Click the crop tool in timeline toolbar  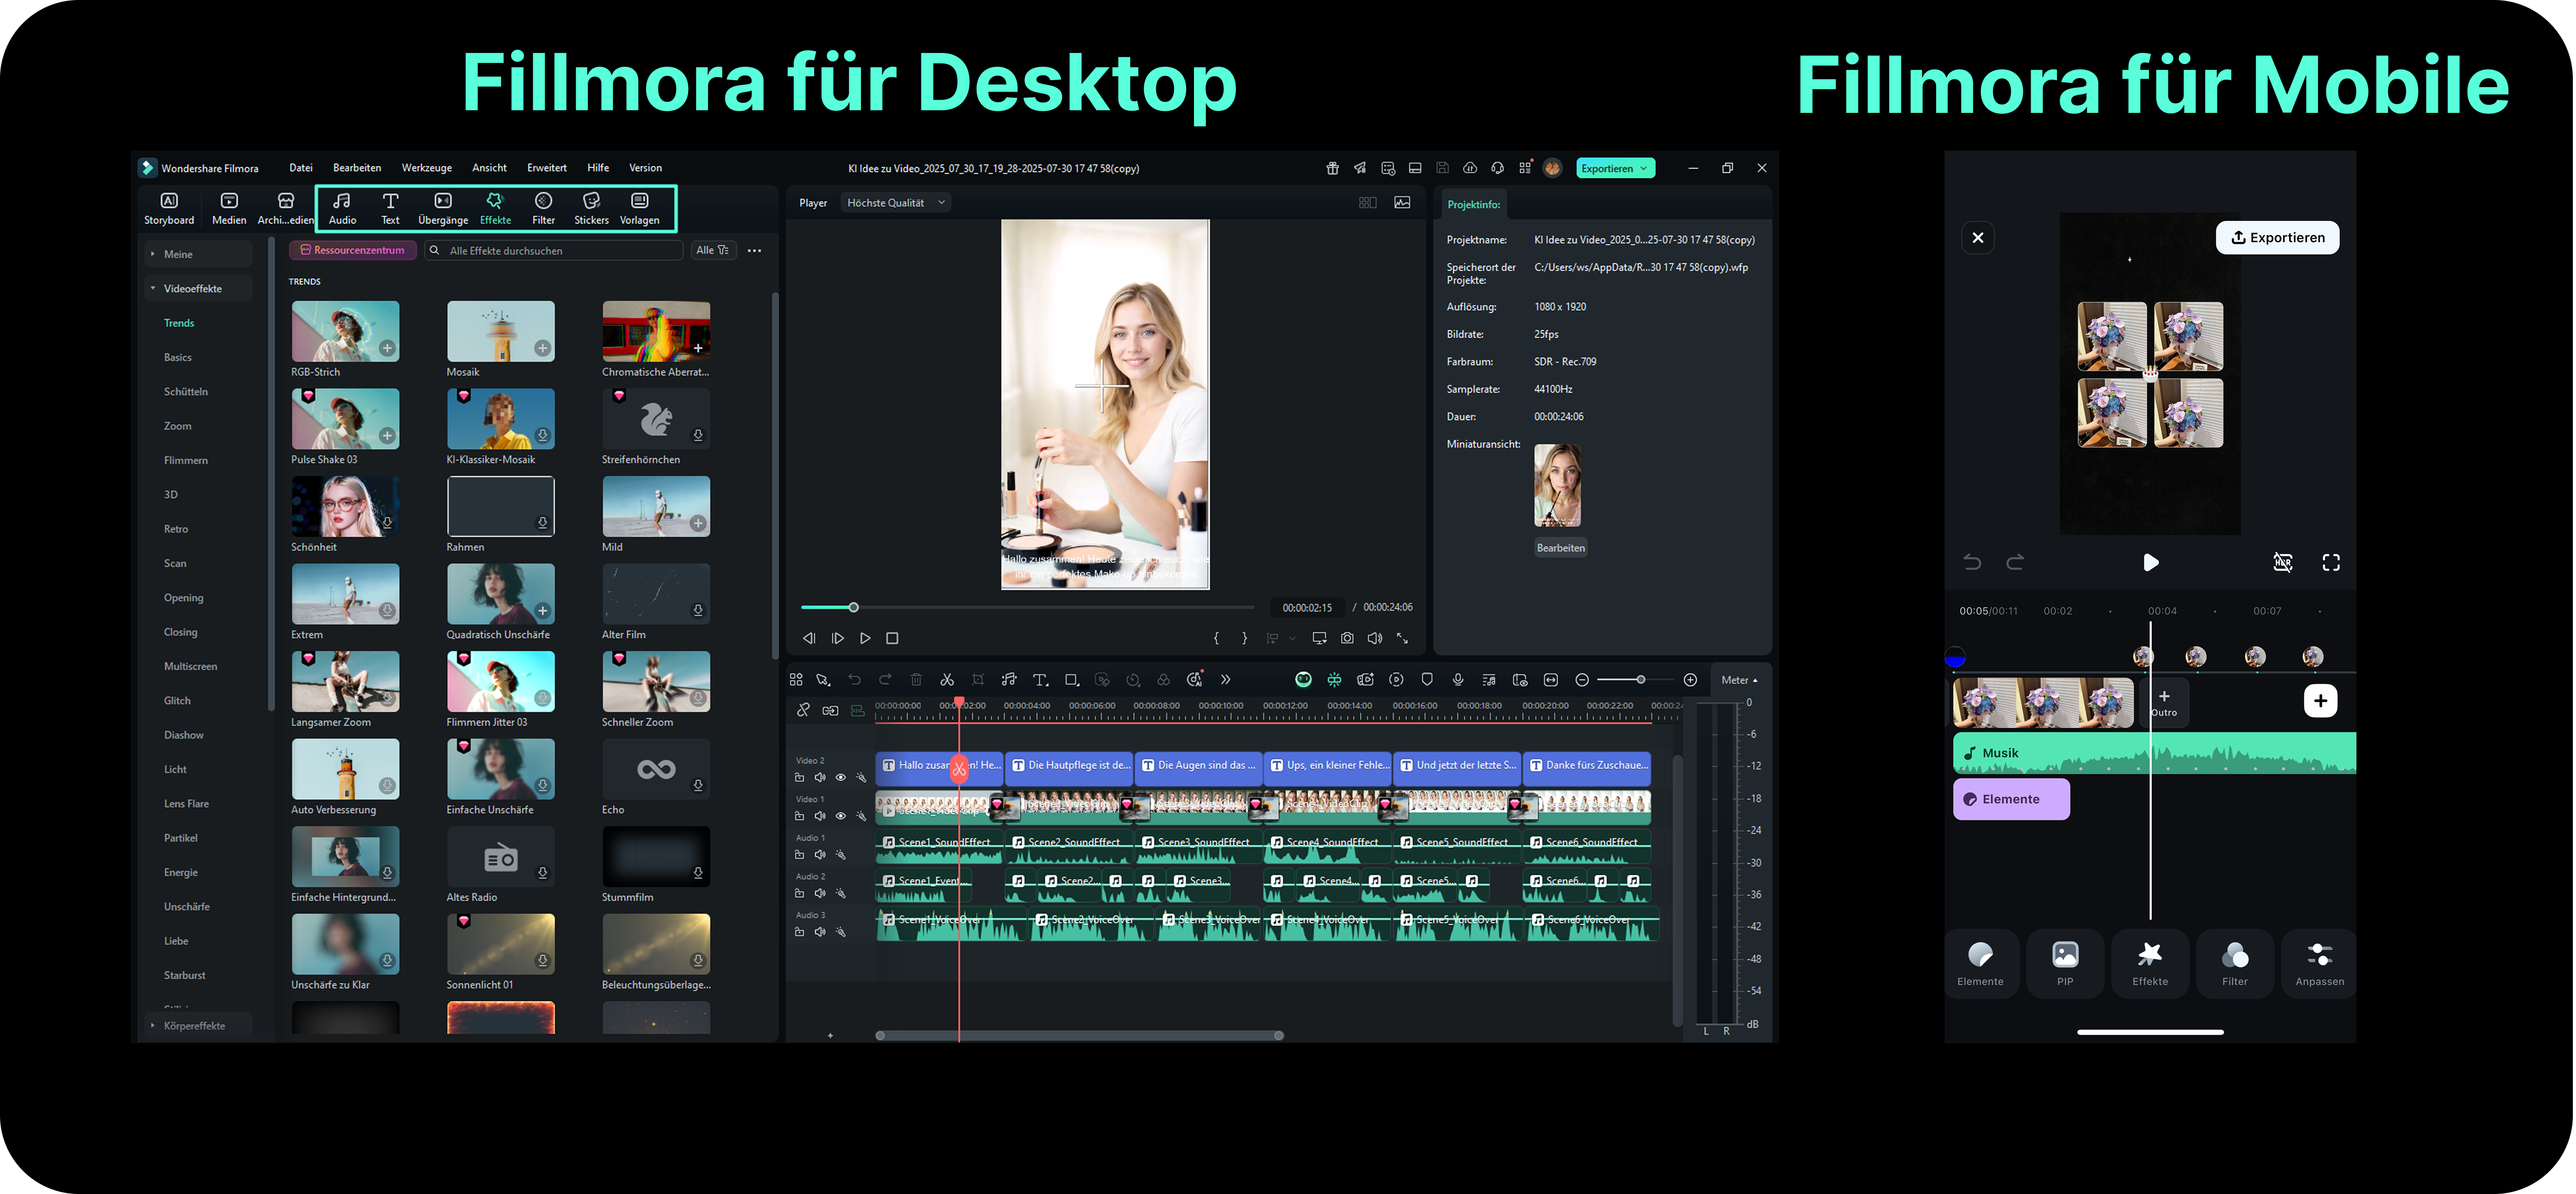click(x=978, y=680)
